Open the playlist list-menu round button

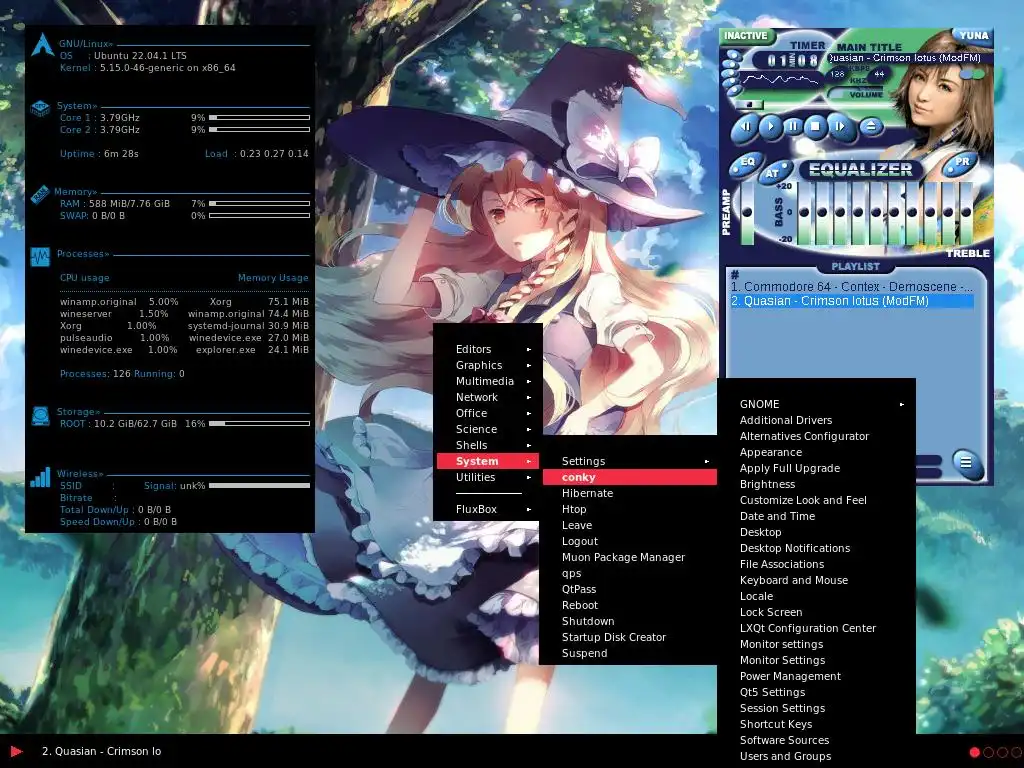966,463
